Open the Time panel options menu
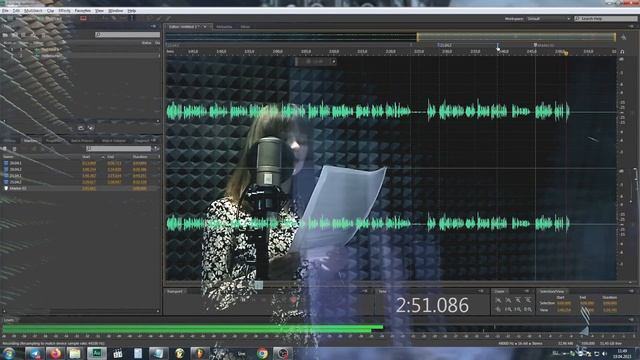Viewport: 640px width, 360px height. click(x=480, y=291)
